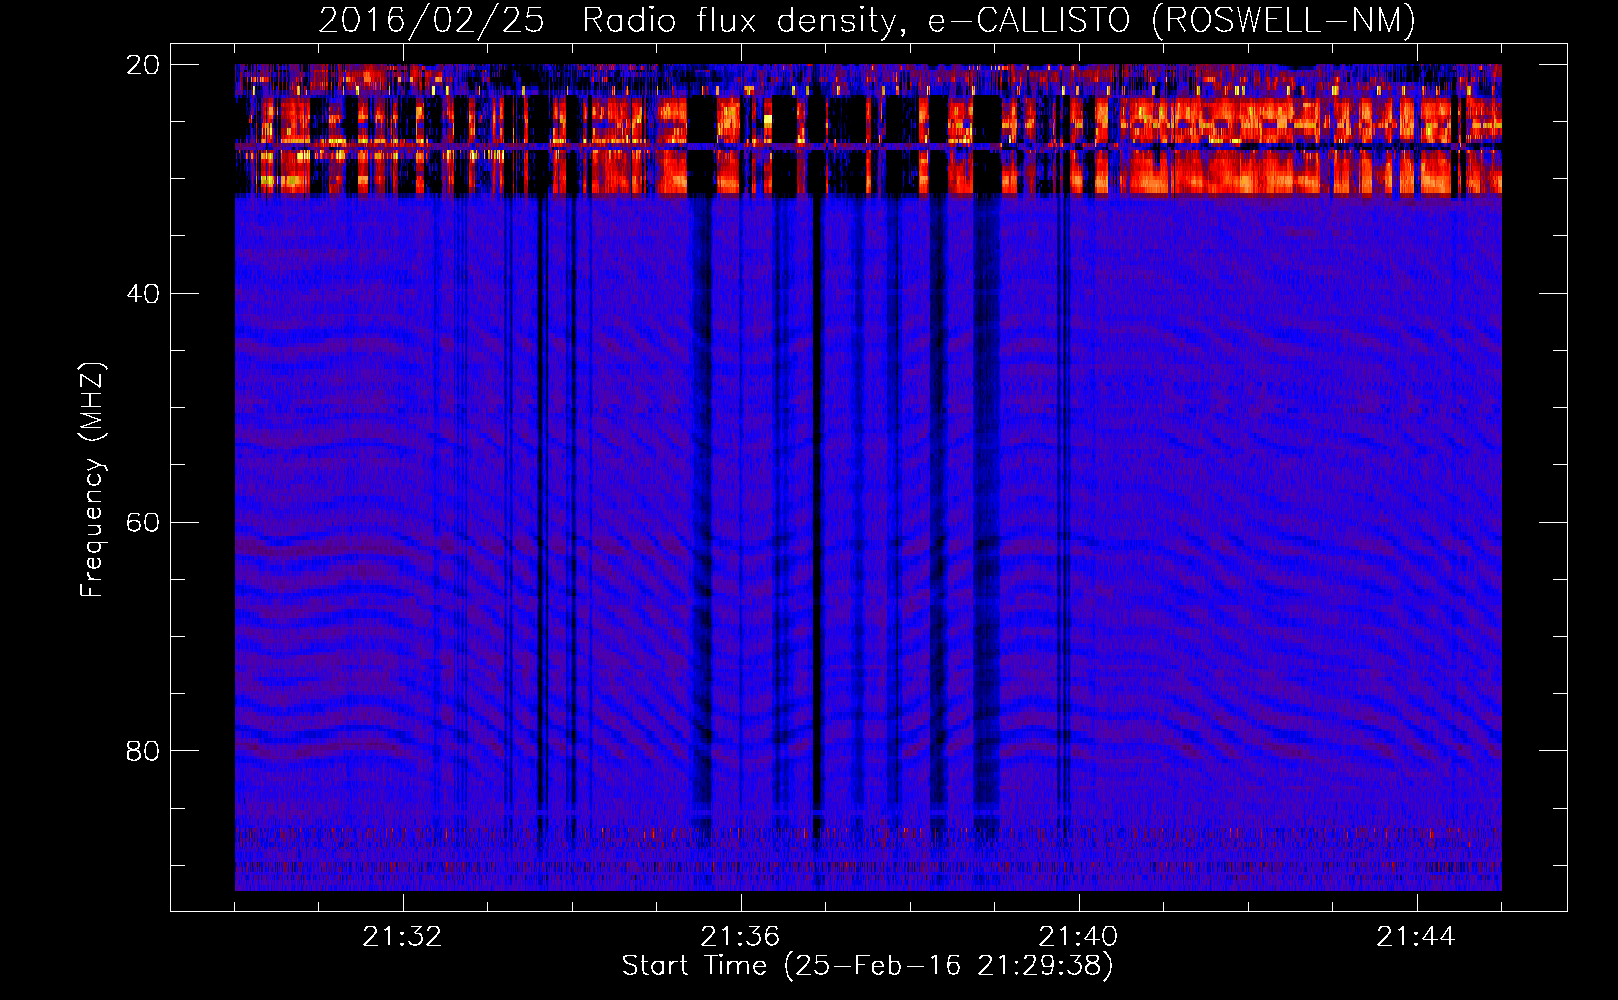This screenshot has width=1618, height=1000.
Task: Click the 21:44 time tick label
Action: click(1416, 937)
